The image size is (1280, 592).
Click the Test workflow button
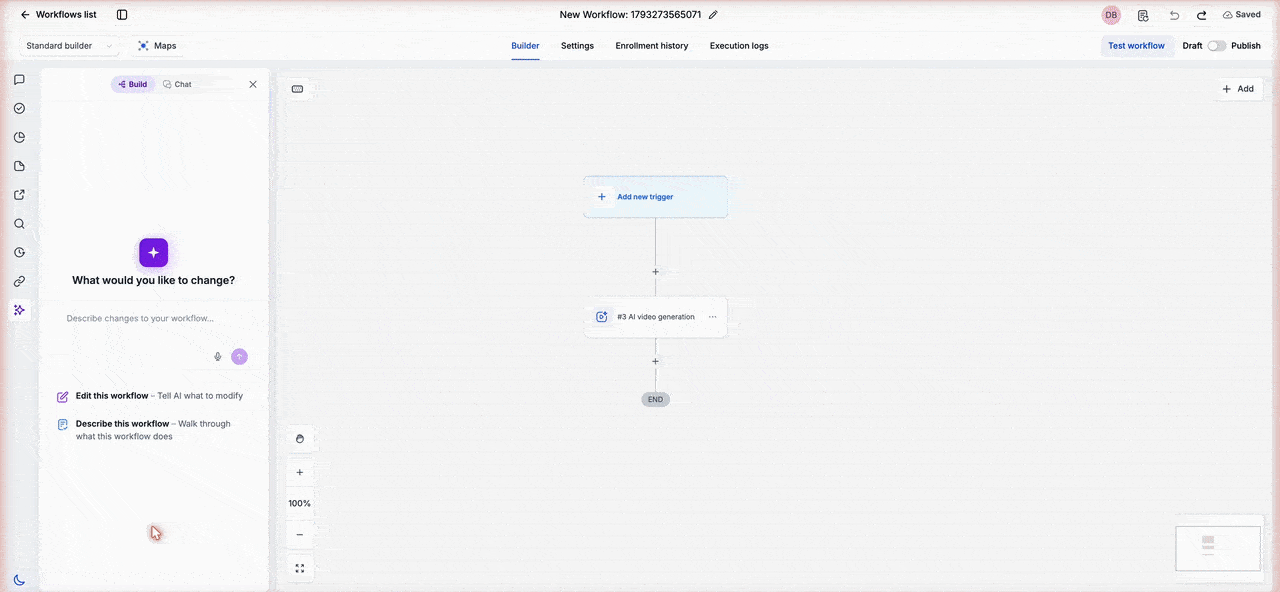click(x=1136, y=46)
